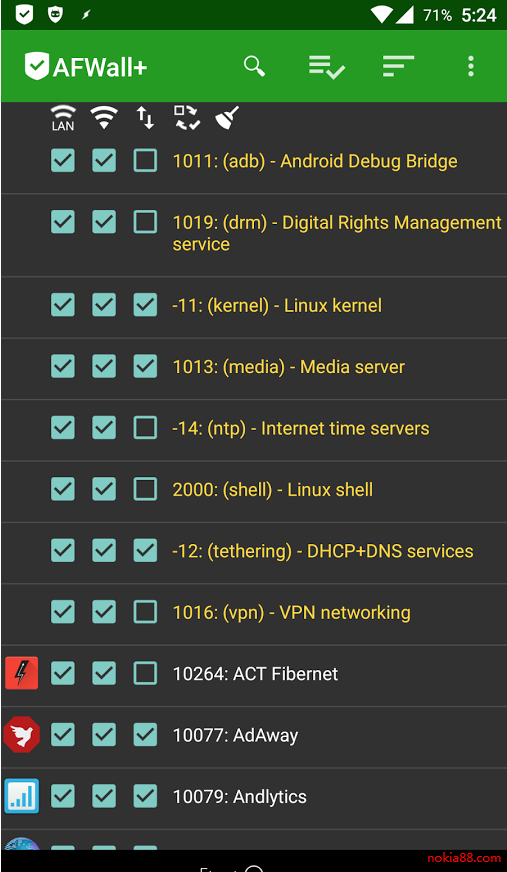Open the search magnifier icon
Screen dimensions: 507x872
(254, 66)
